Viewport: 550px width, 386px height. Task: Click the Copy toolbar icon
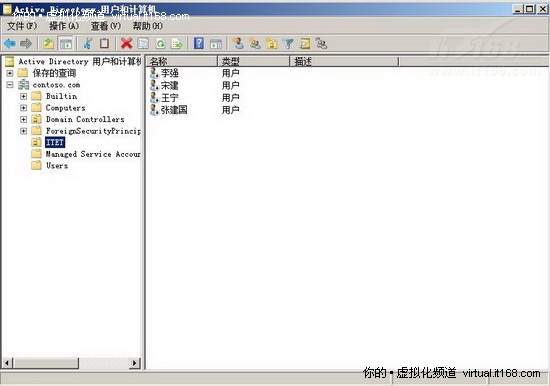click(104, 44)
